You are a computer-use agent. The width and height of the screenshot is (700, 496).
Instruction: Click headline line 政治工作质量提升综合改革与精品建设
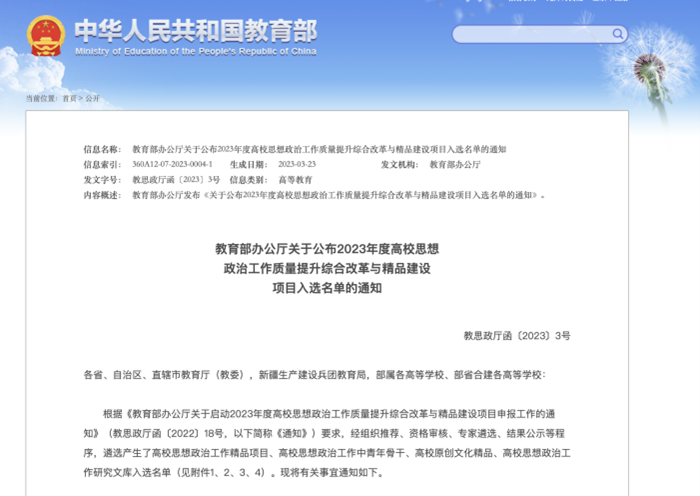[327, 269]
